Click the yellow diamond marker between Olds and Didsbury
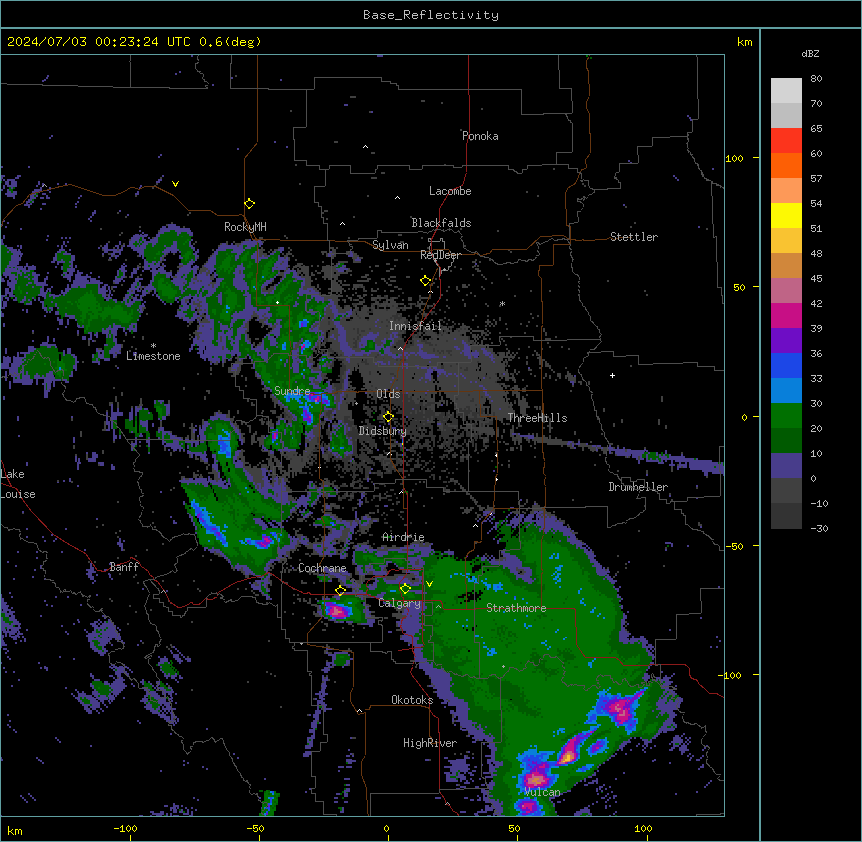 tap(388, 417)
